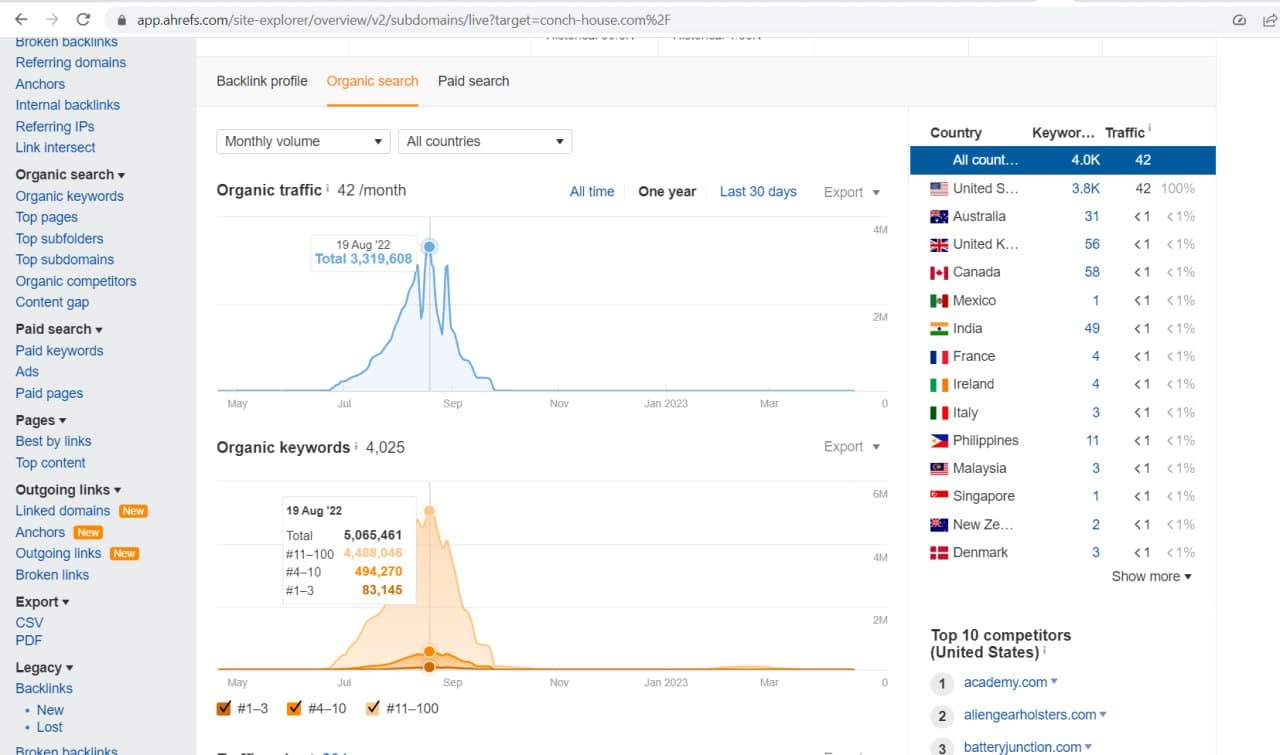Click the United Kingdom flag icon
This screenshot has height=755, width=1280.
(x=939, y=244)
